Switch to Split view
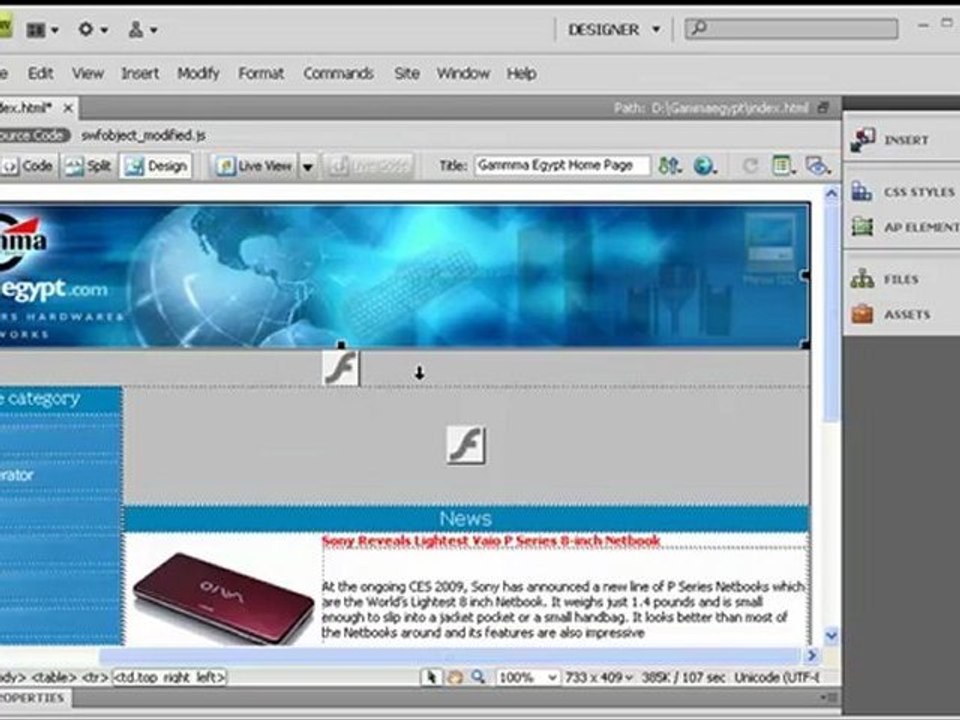960x720 pixels. [x=89, y=166]
